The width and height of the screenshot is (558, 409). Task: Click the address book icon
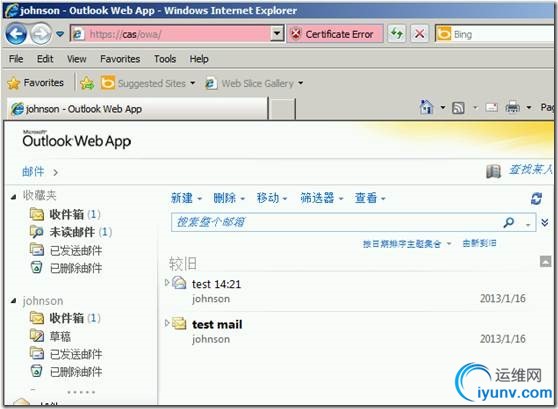tap(493, 172)
